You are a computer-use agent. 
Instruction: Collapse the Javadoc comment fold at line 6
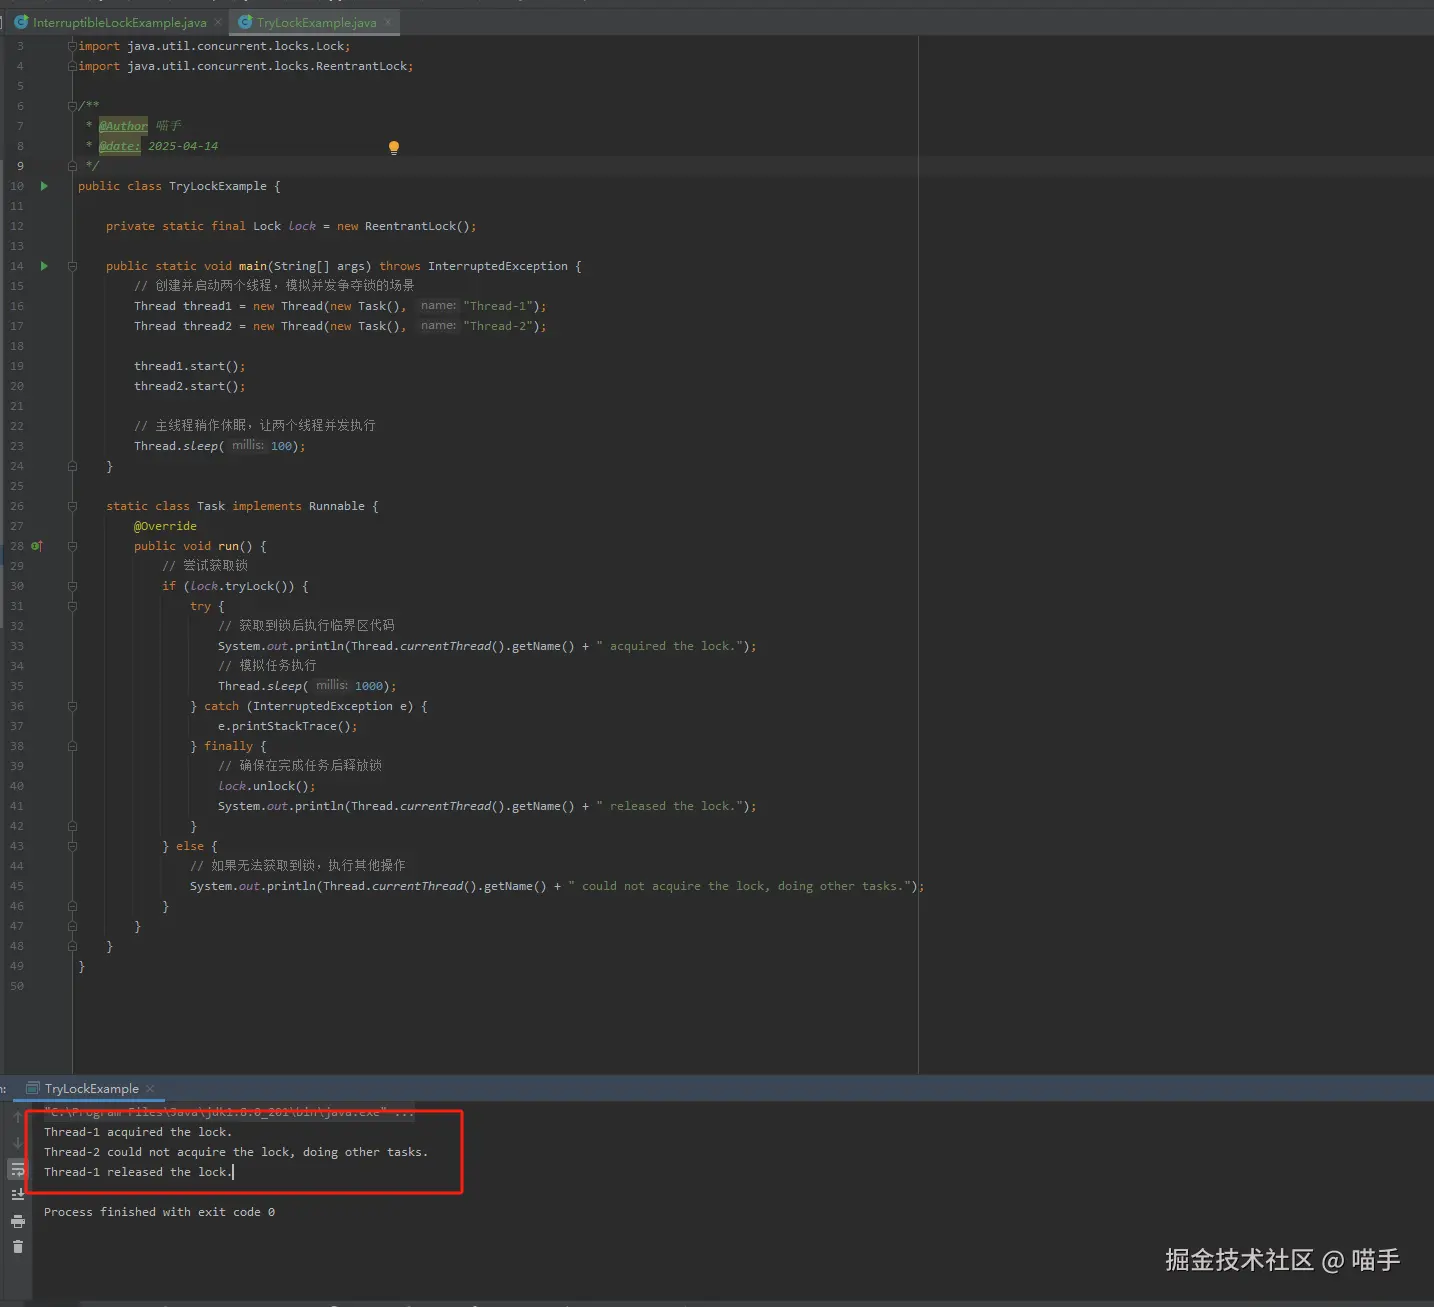[72, 106]
